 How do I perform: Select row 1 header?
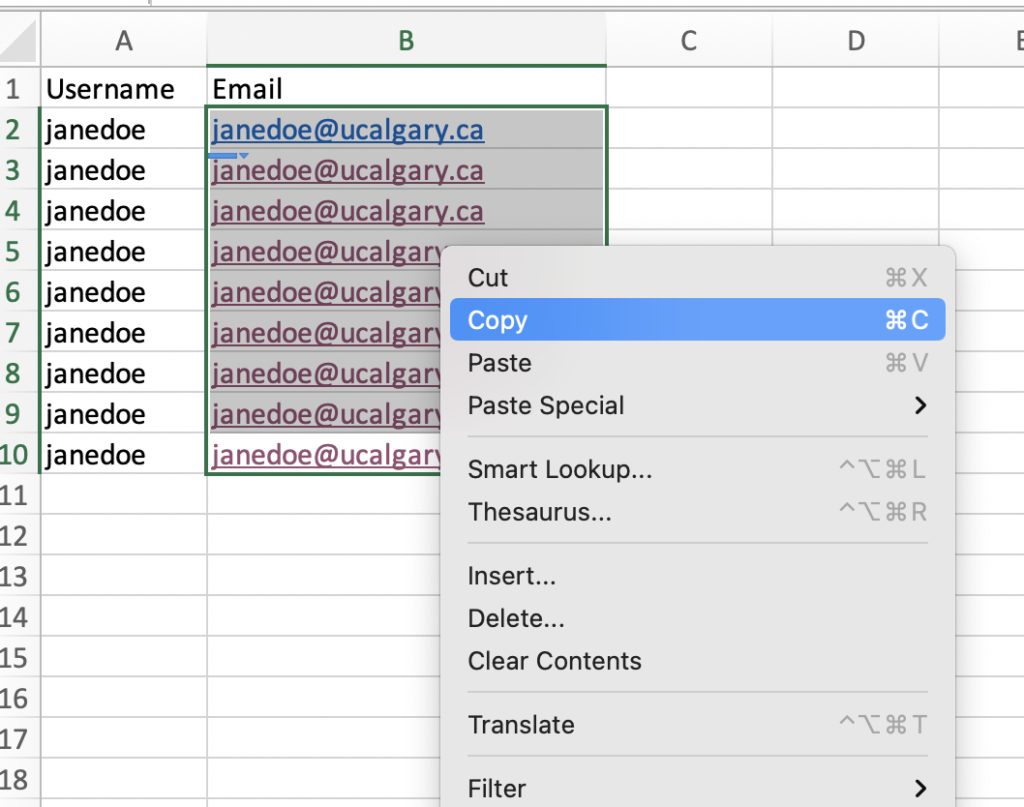point(20,88)
